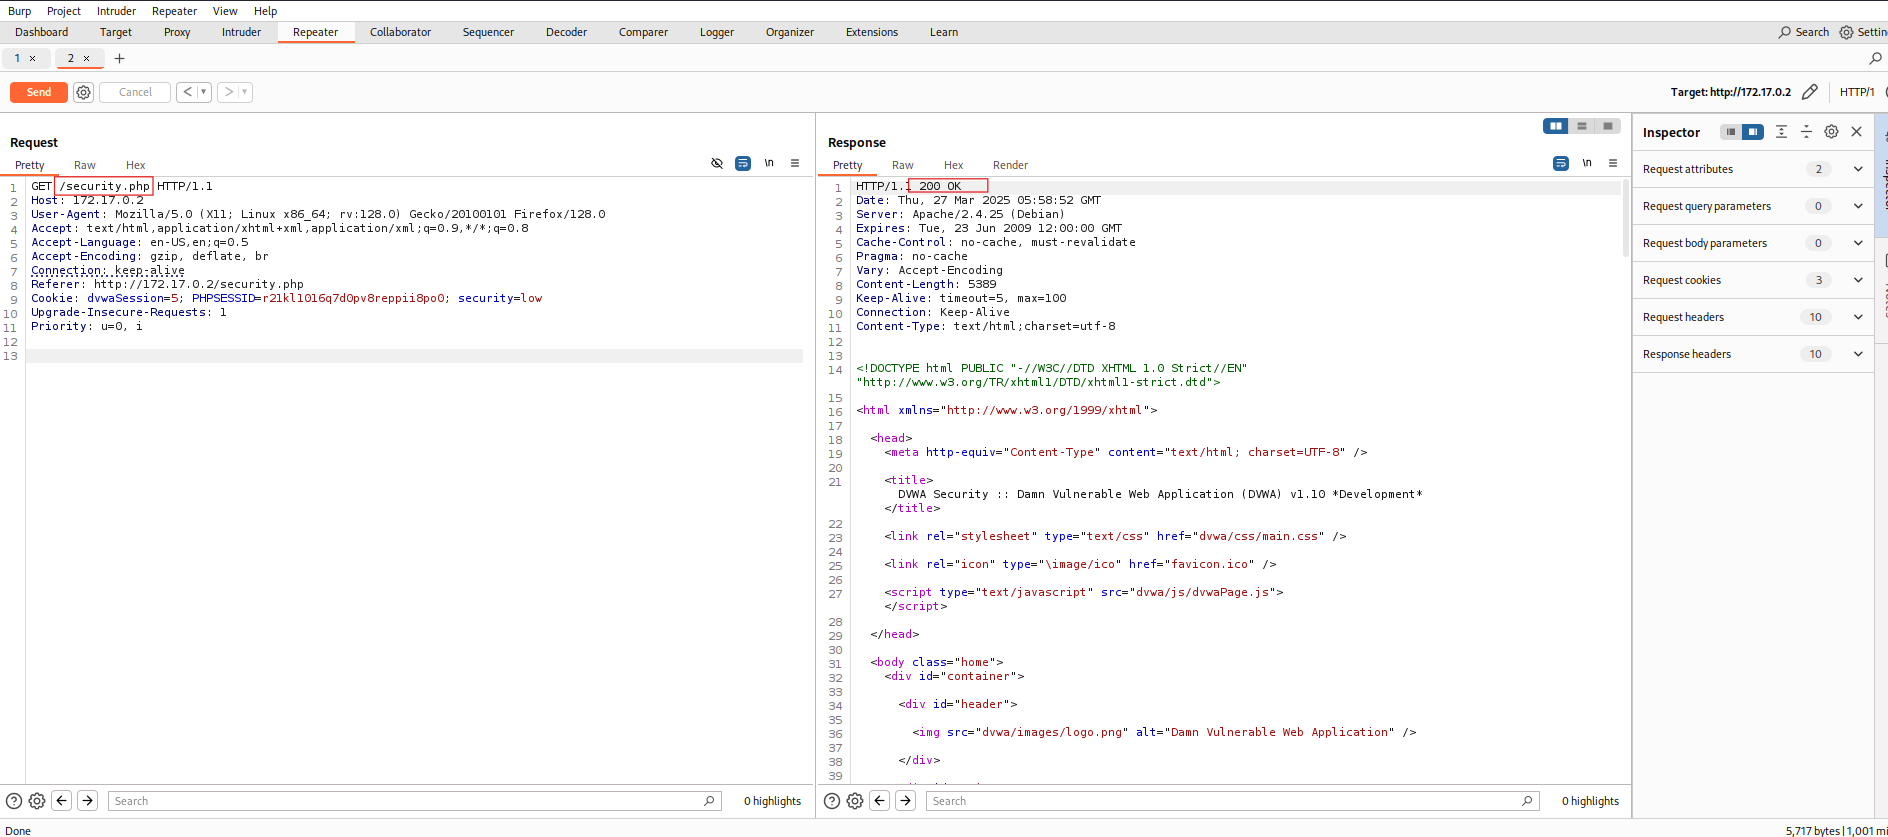The image size is (1888, 837).
Task: Open the Logger tab
Action: click(717, 32)
